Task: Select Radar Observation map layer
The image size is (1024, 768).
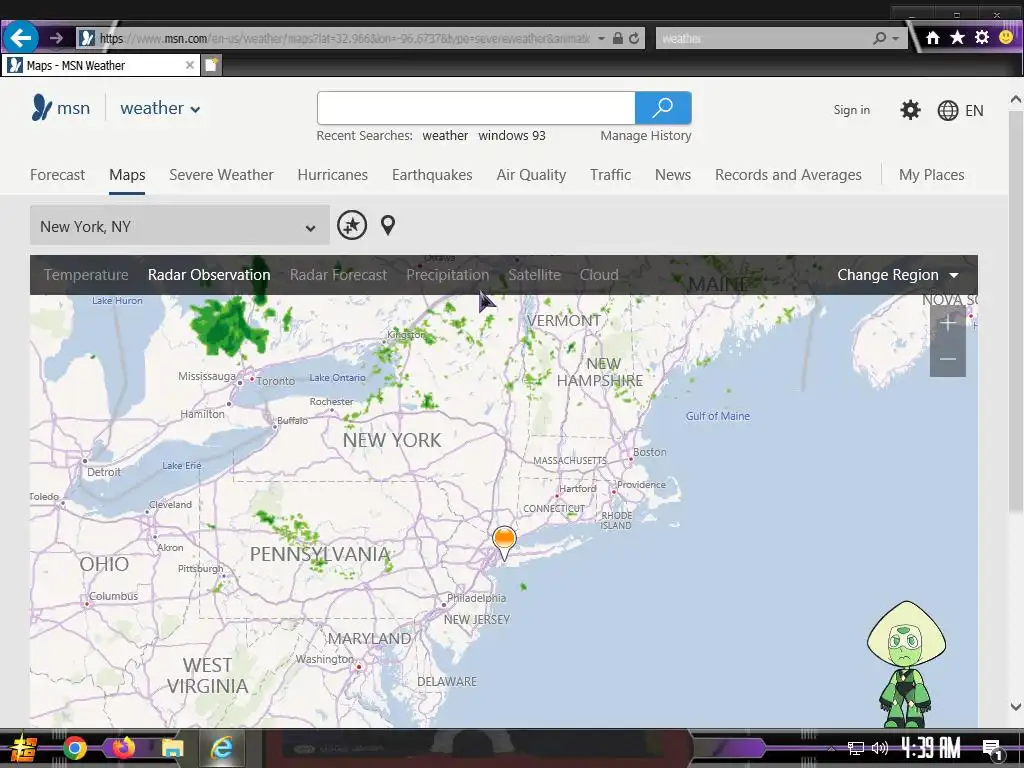Action: pos(209,275)
